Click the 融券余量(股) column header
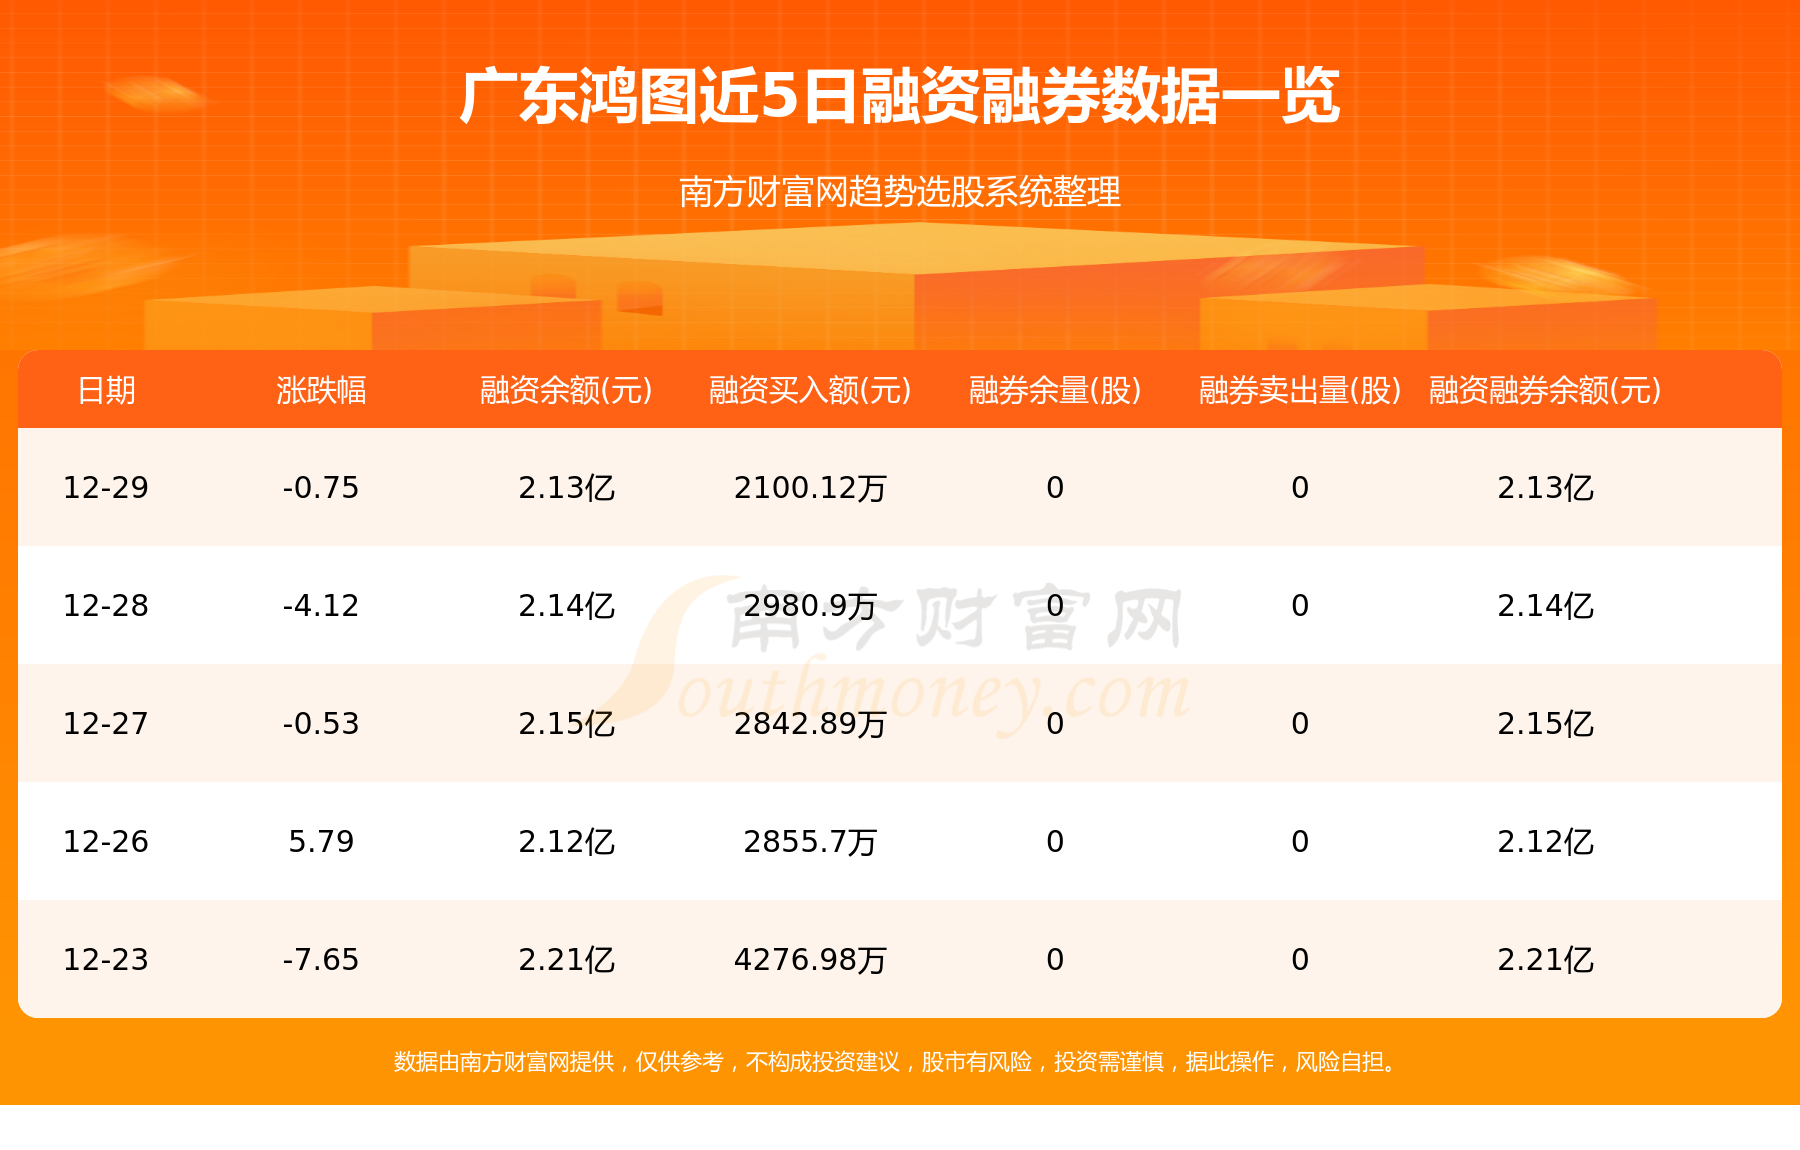The image size is (1800, 1150). [x=1055, y=390]
